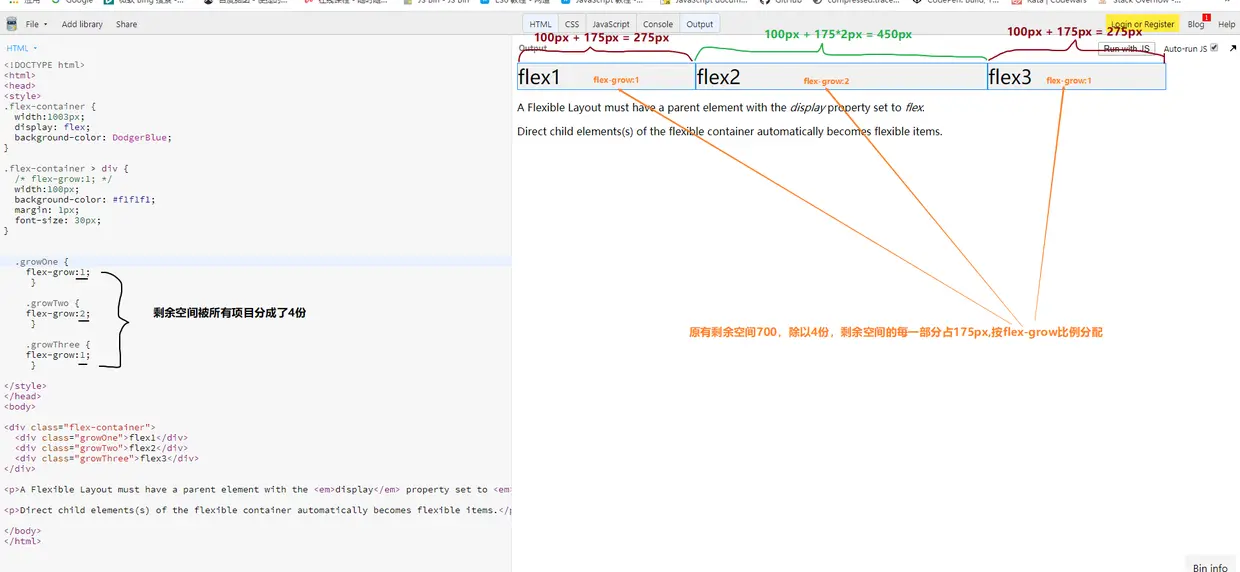The width and height of the screenshot is (1240, 572).
Task: Click the '<div class="flex-container">' code line
Action: tap(80, 427)
